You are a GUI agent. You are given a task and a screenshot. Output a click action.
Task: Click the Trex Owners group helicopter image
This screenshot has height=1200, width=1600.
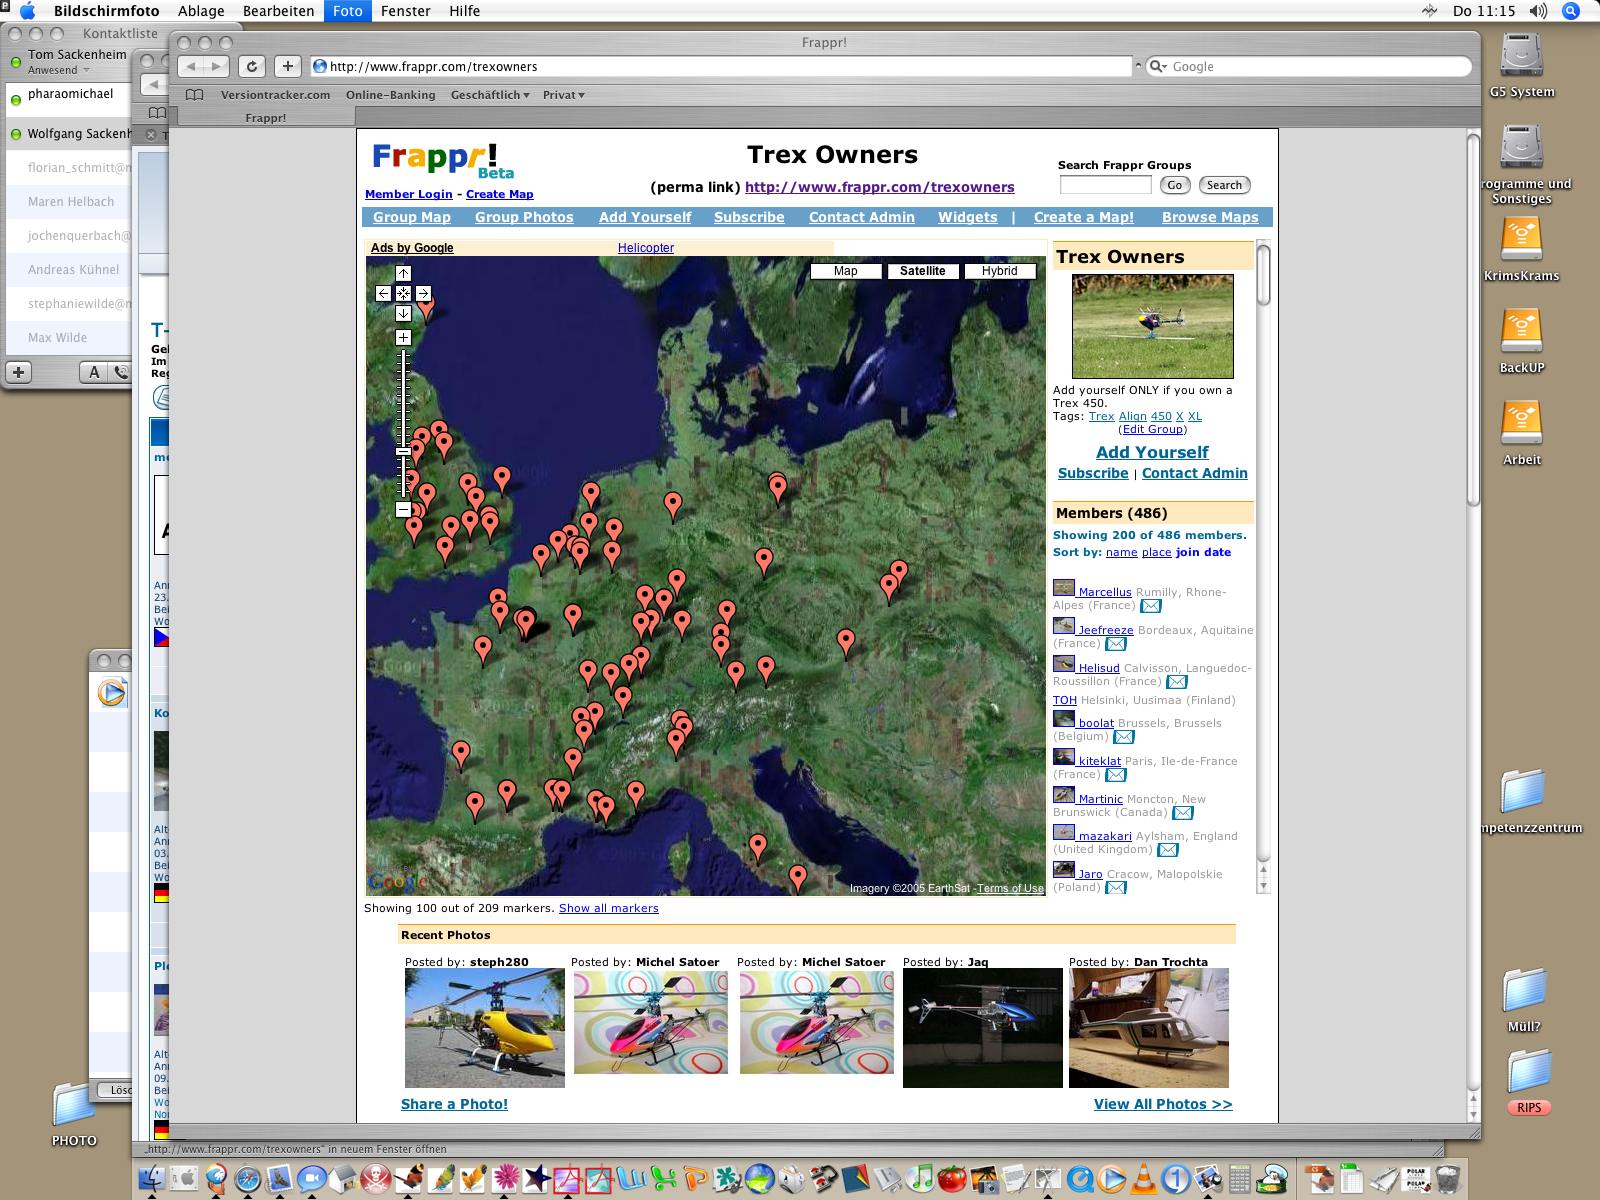(1152, 327)
